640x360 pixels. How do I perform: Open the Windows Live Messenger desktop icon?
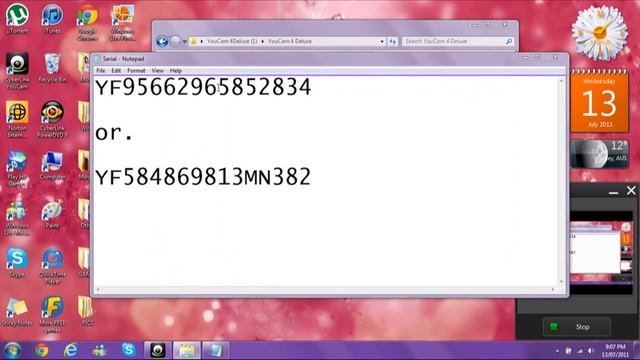click(x=17, y=216)
